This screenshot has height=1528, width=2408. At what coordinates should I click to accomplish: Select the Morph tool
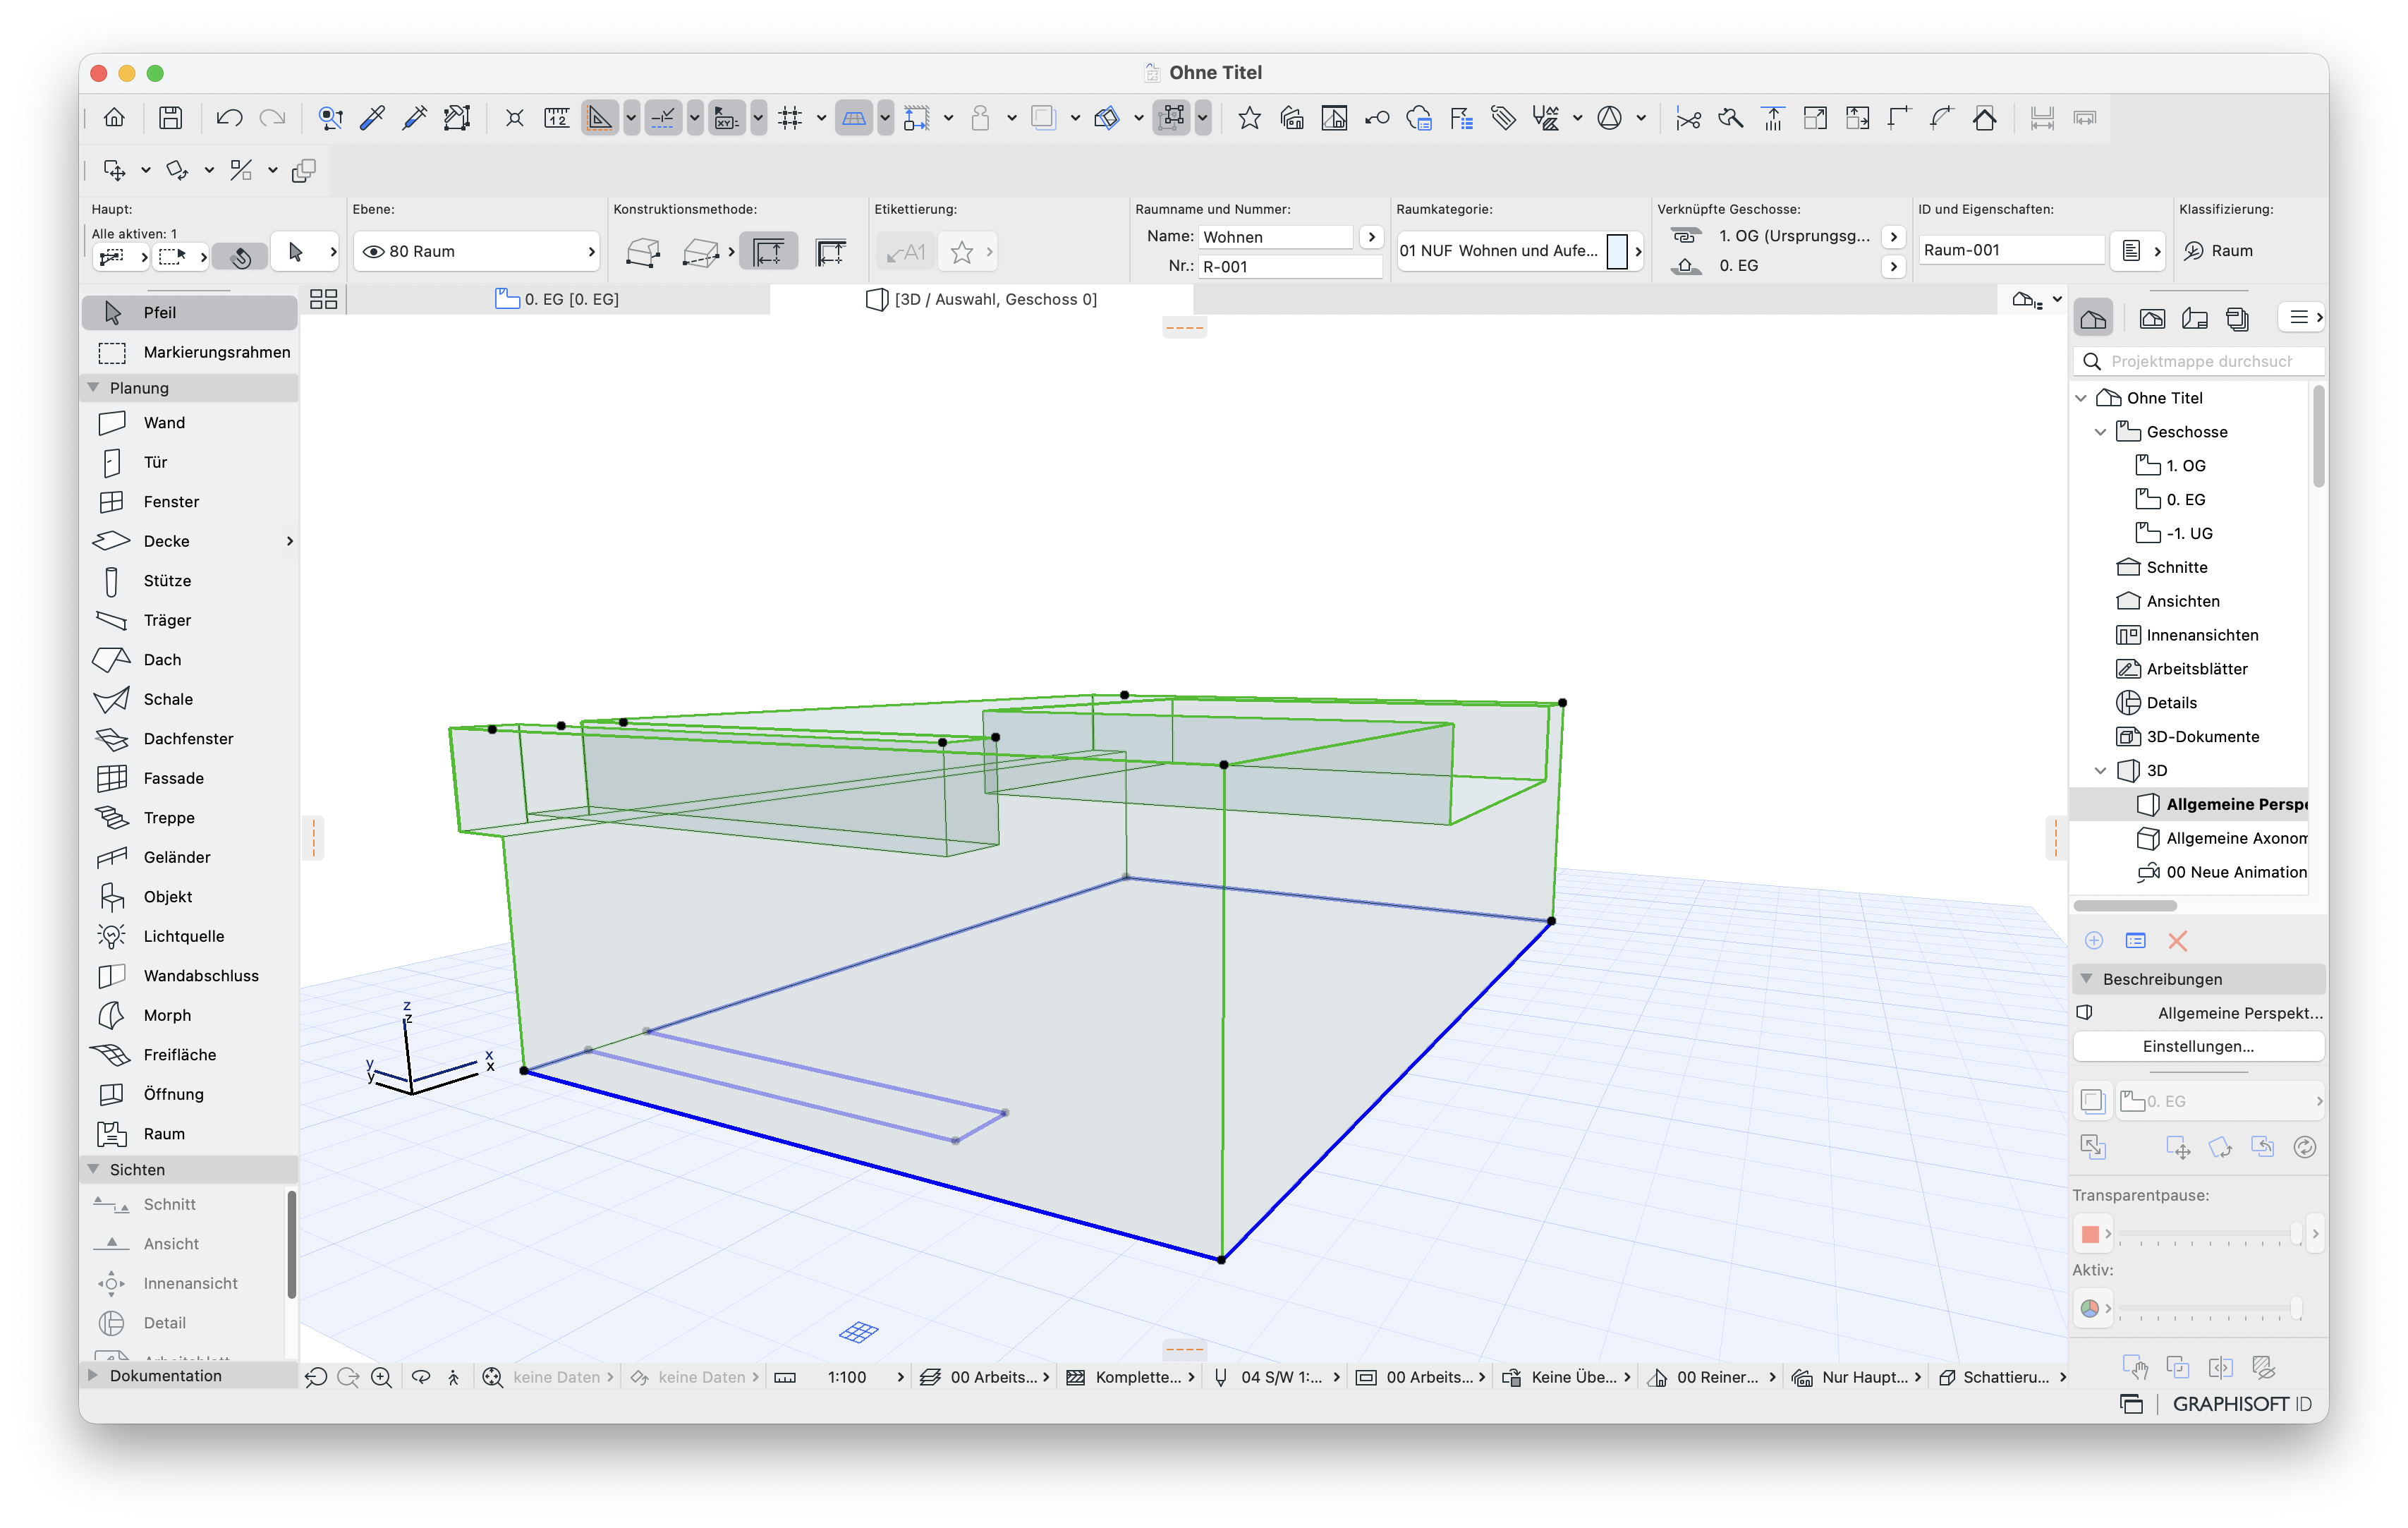pos(189,1015)
